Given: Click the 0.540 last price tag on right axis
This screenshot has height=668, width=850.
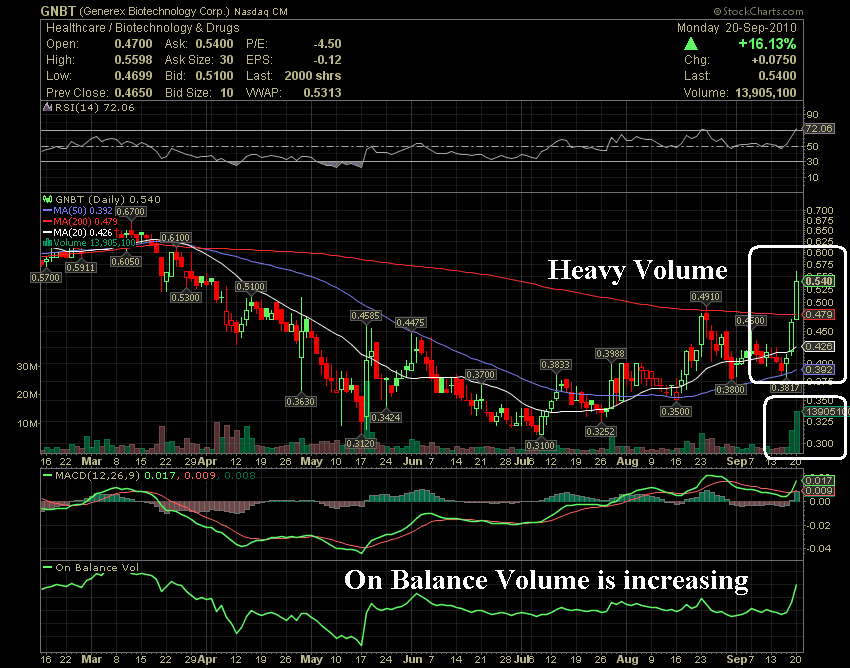Looking at the screenshot, I should pyautogui.click(x=819, y=281).
